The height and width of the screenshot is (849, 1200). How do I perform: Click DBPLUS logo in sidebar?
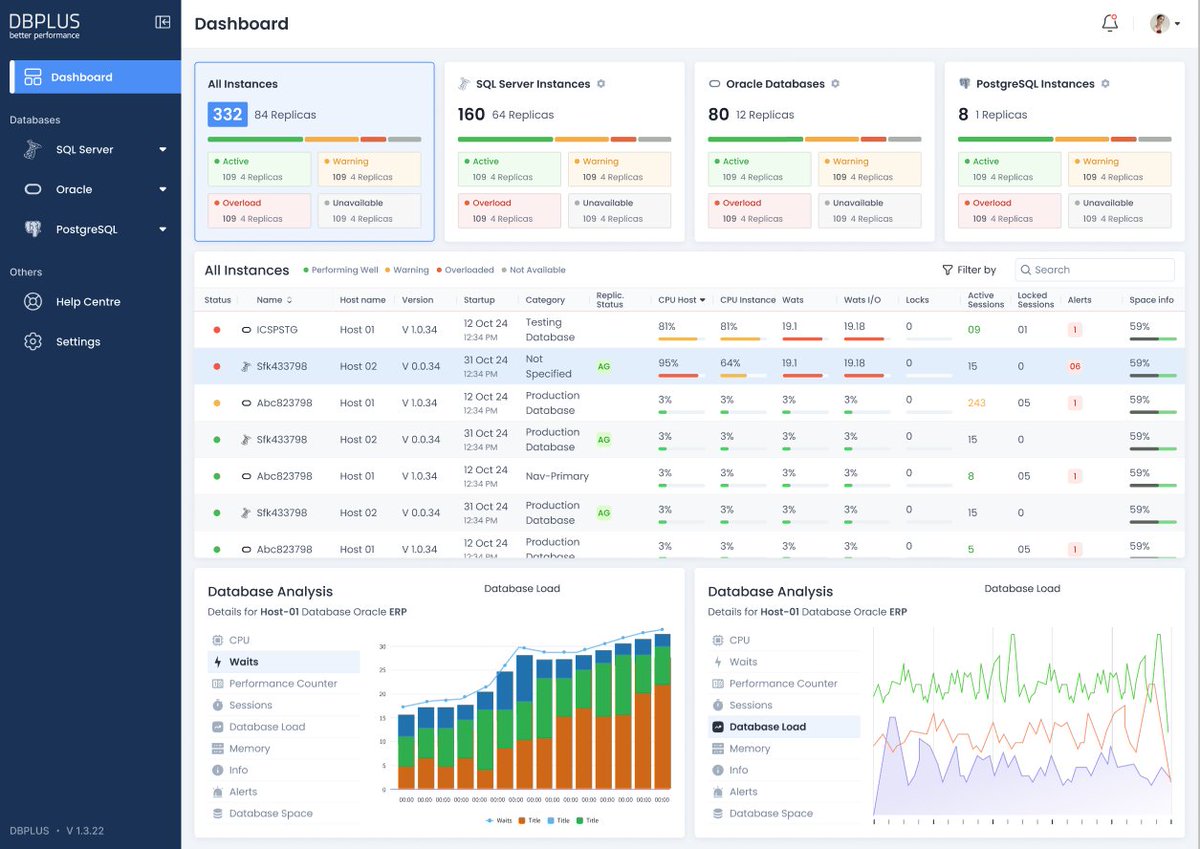(45, 25)
